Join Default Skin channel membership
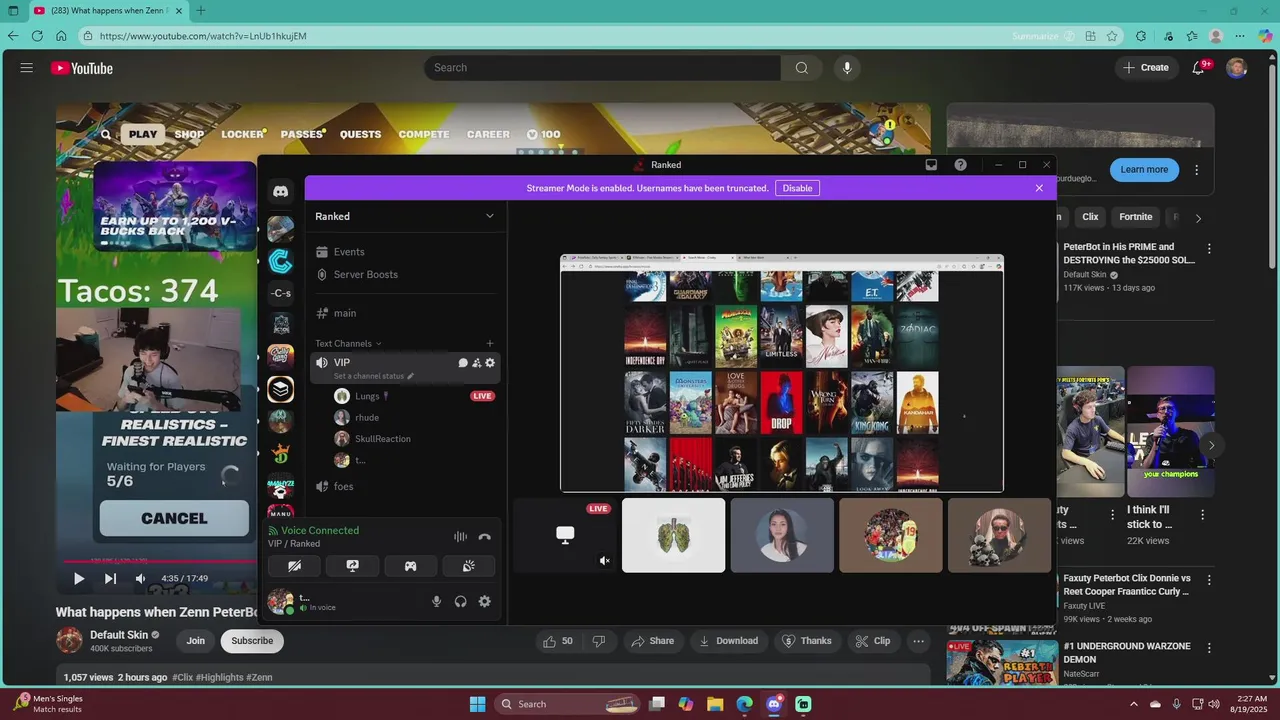This screenshot has width=1280, height=720. [x=196, y=641]
